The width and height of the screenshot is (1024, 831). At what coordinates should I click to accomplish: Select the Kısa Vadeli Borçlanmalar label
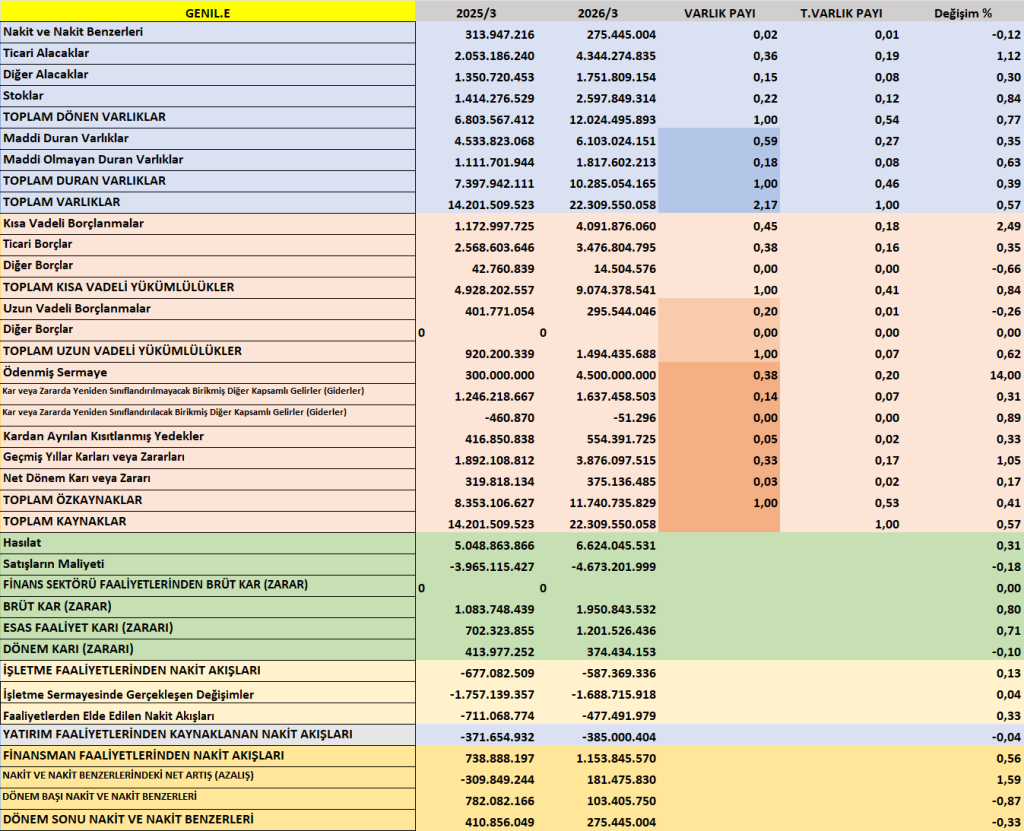(x=73, y=223)
